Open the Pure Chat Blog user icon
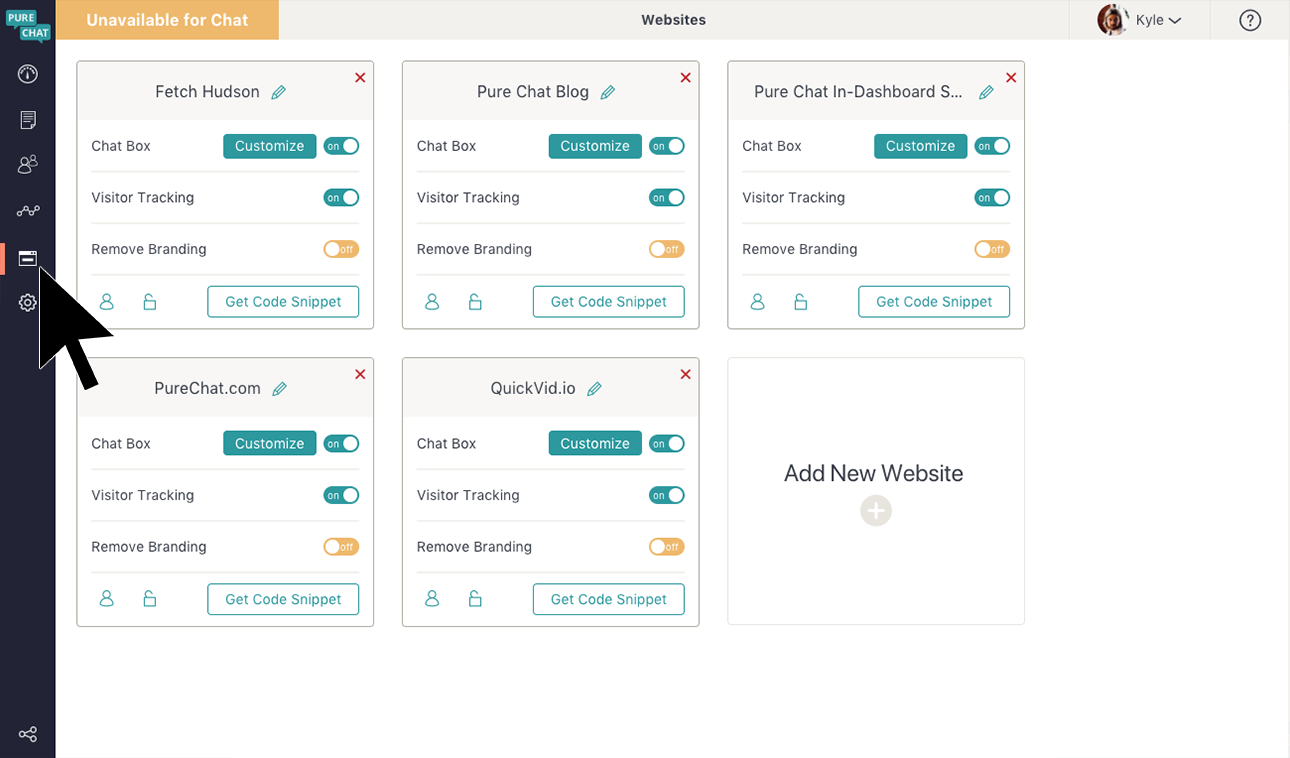The height and width of the screenshot is (758, 1290). pyautogui.click(x=432, y=301)
